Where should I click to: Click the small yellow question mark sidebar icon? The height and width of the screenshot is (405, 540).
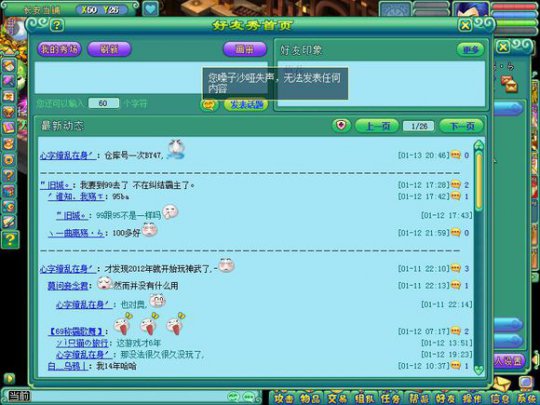click(9, 175)
